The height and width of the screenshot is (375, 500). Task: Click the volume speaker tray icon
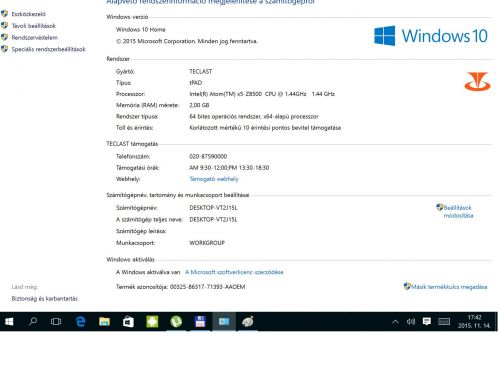[411, 322]
